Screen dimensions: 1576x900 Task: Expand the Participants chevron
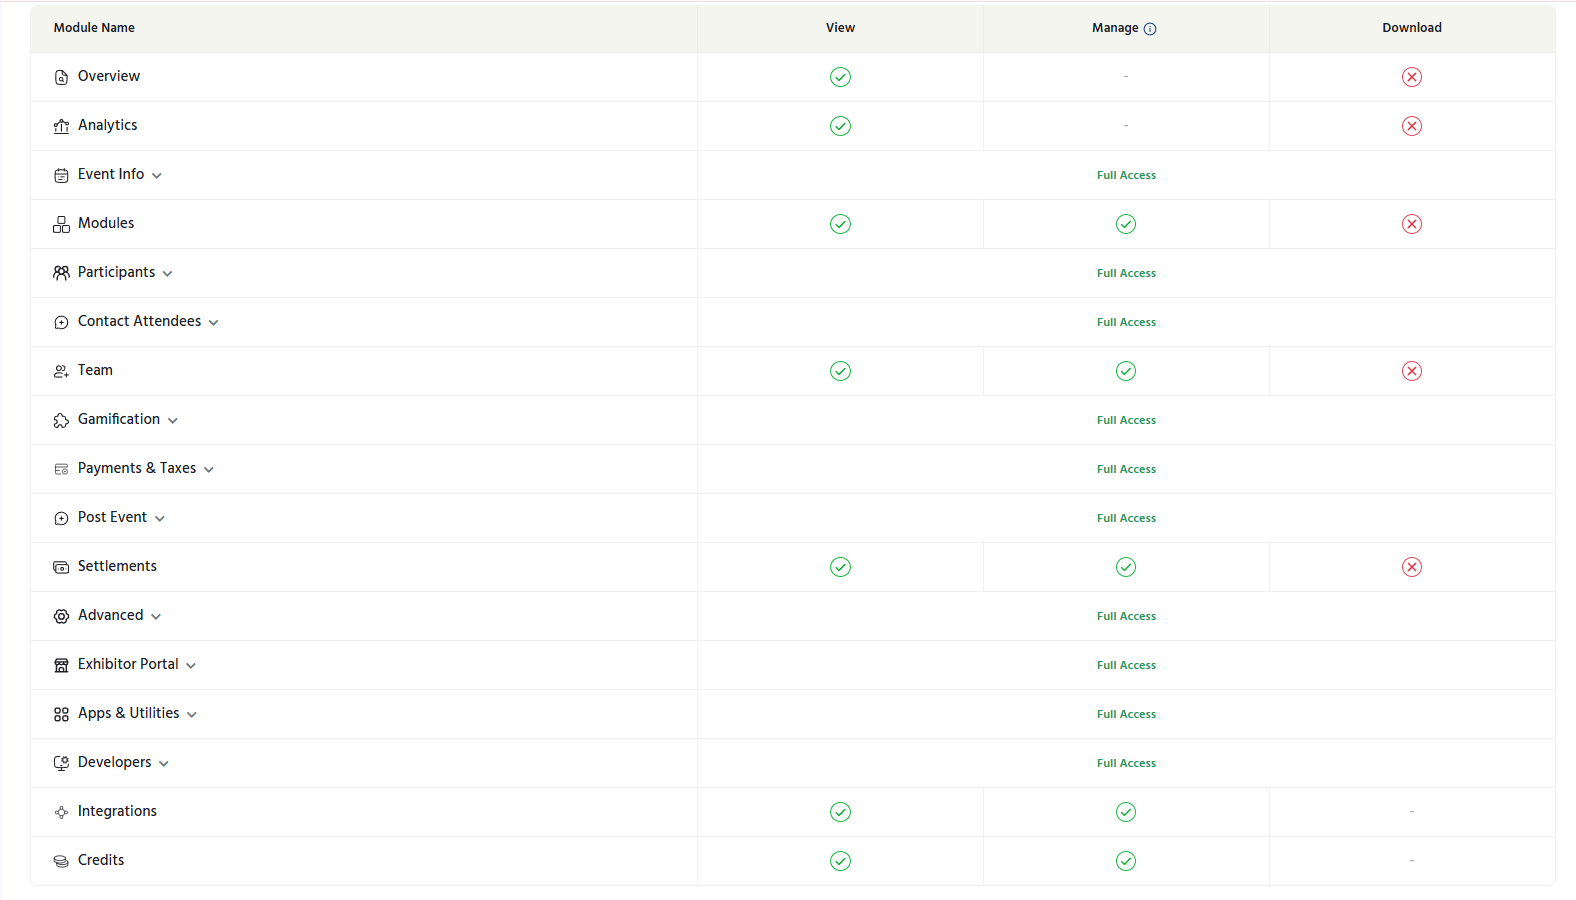click(167, 274)
